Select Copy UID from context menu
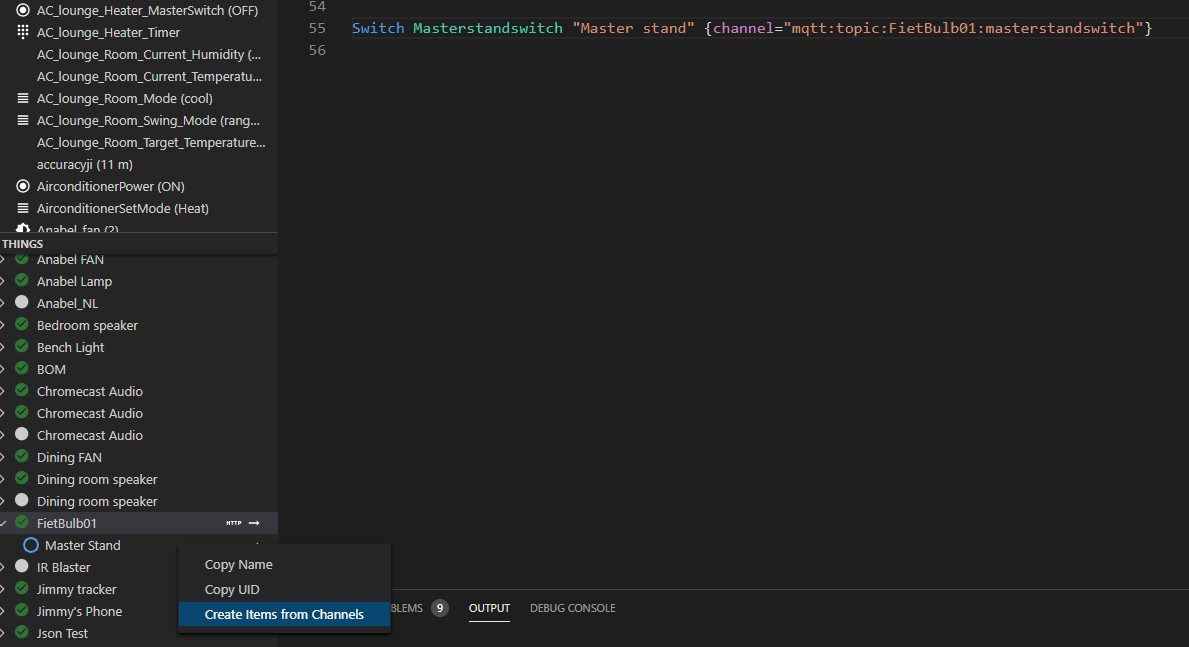Image resolution: width=1189 pixels, height=647 pixels. [232, 590]
